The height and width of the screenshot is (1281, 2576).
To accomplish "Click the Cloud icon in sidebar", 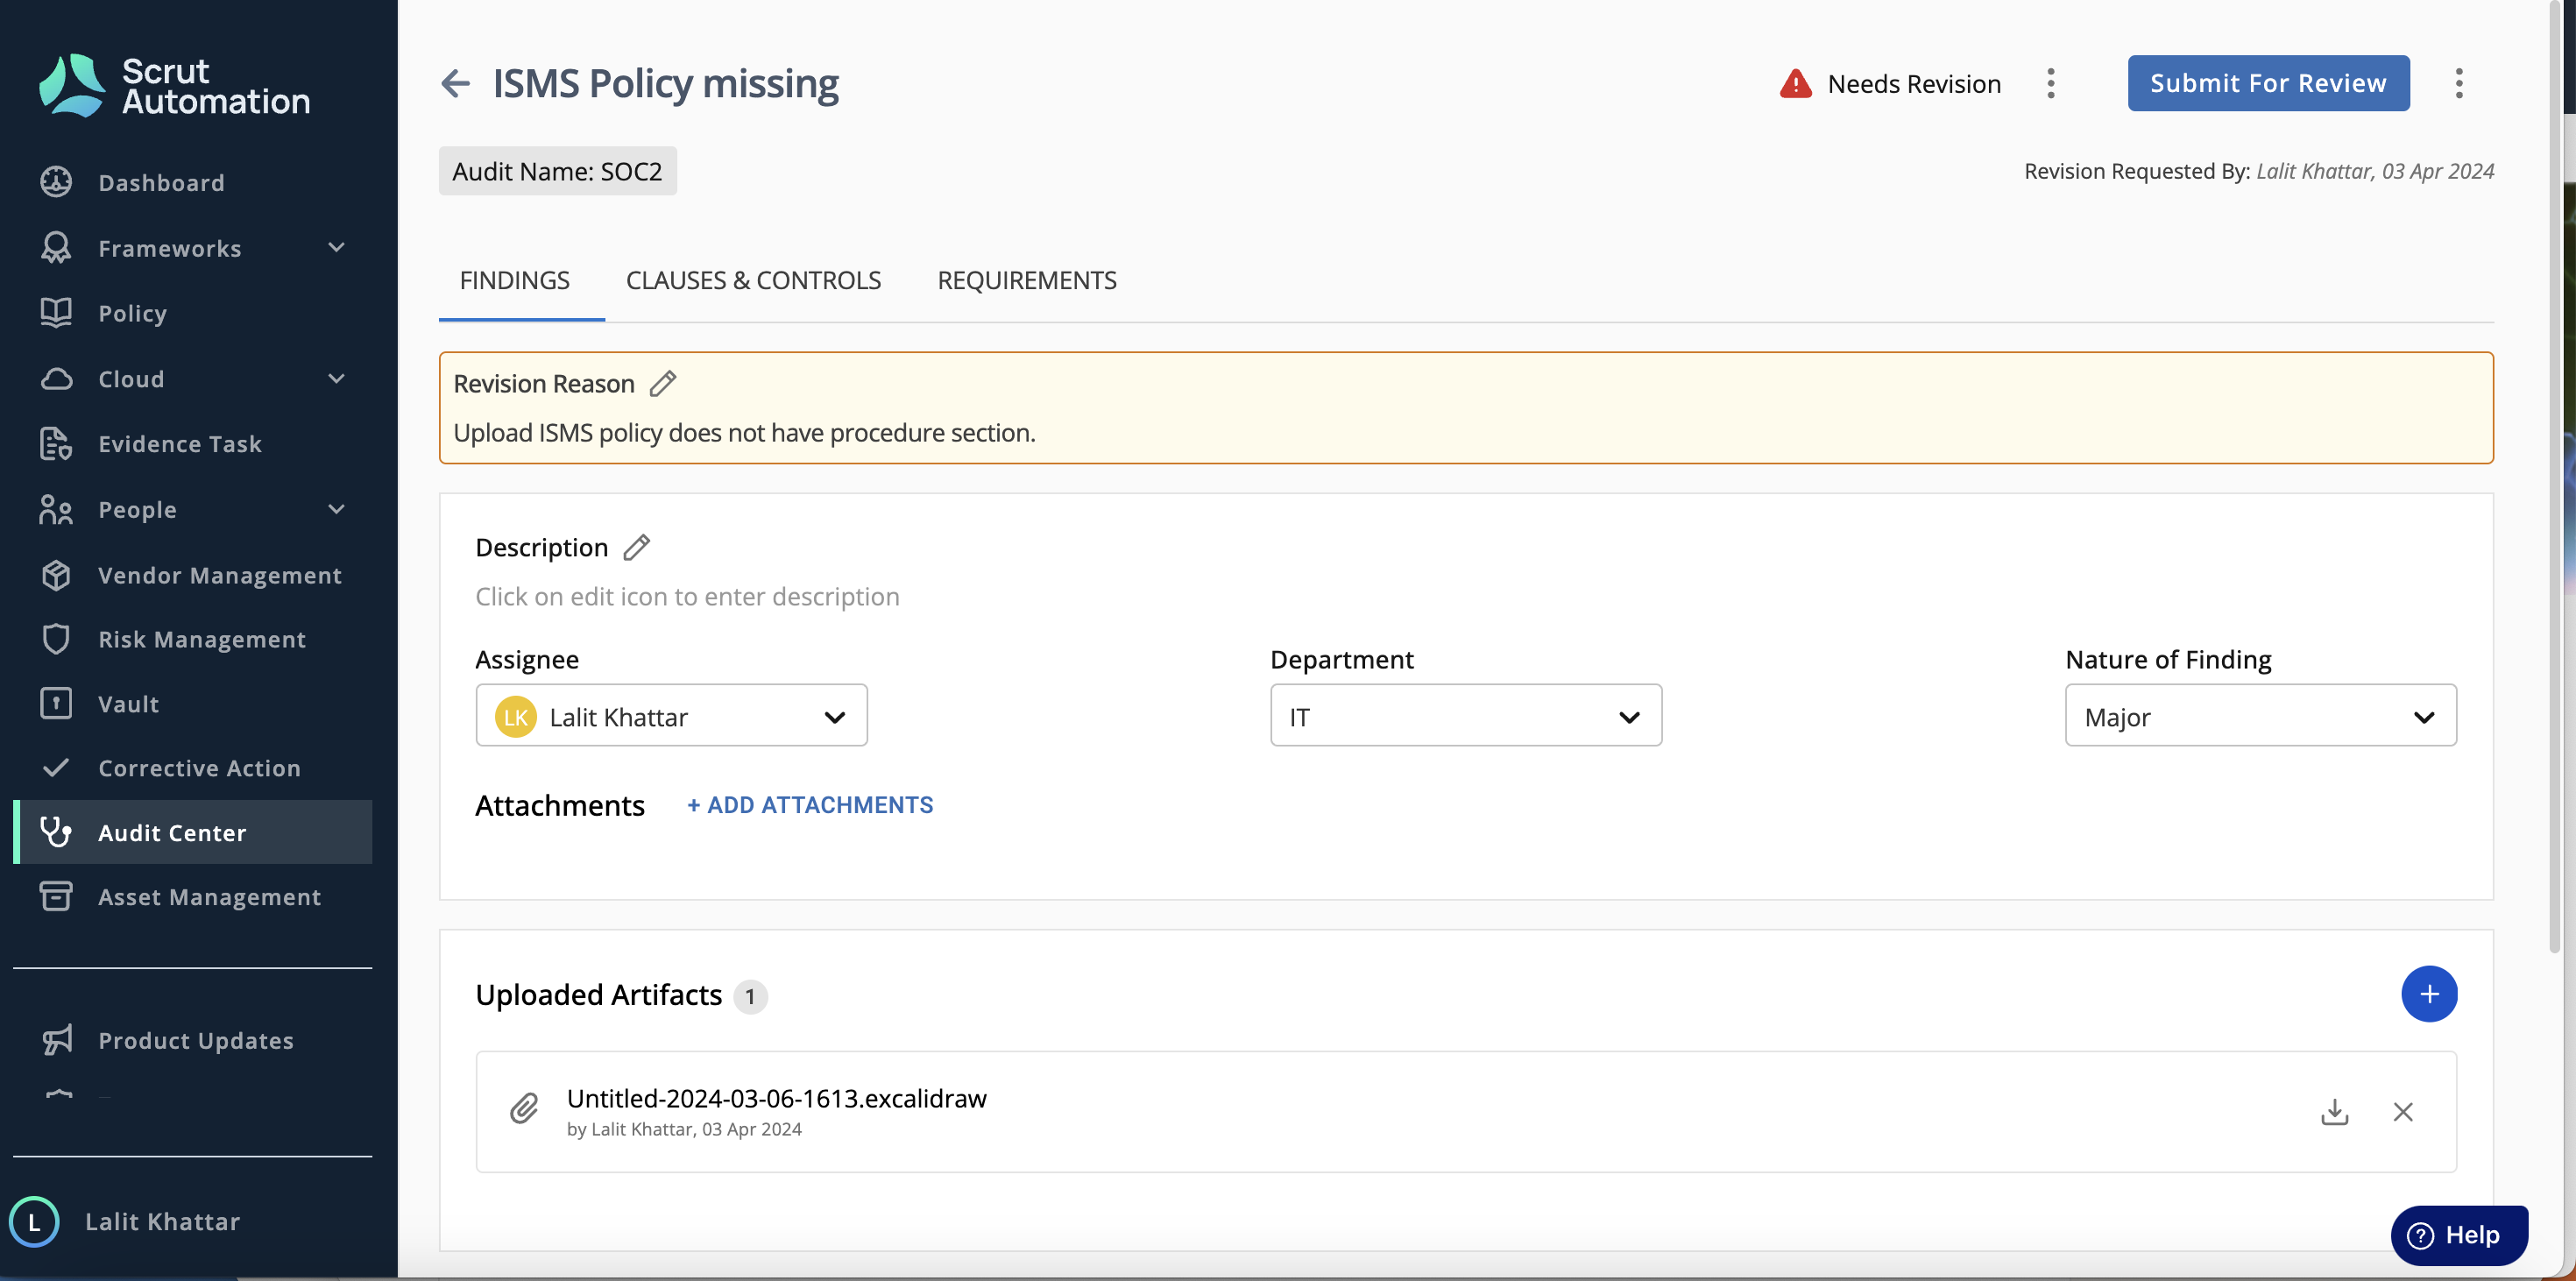I will pyautogui.click(x=56, y=378).
